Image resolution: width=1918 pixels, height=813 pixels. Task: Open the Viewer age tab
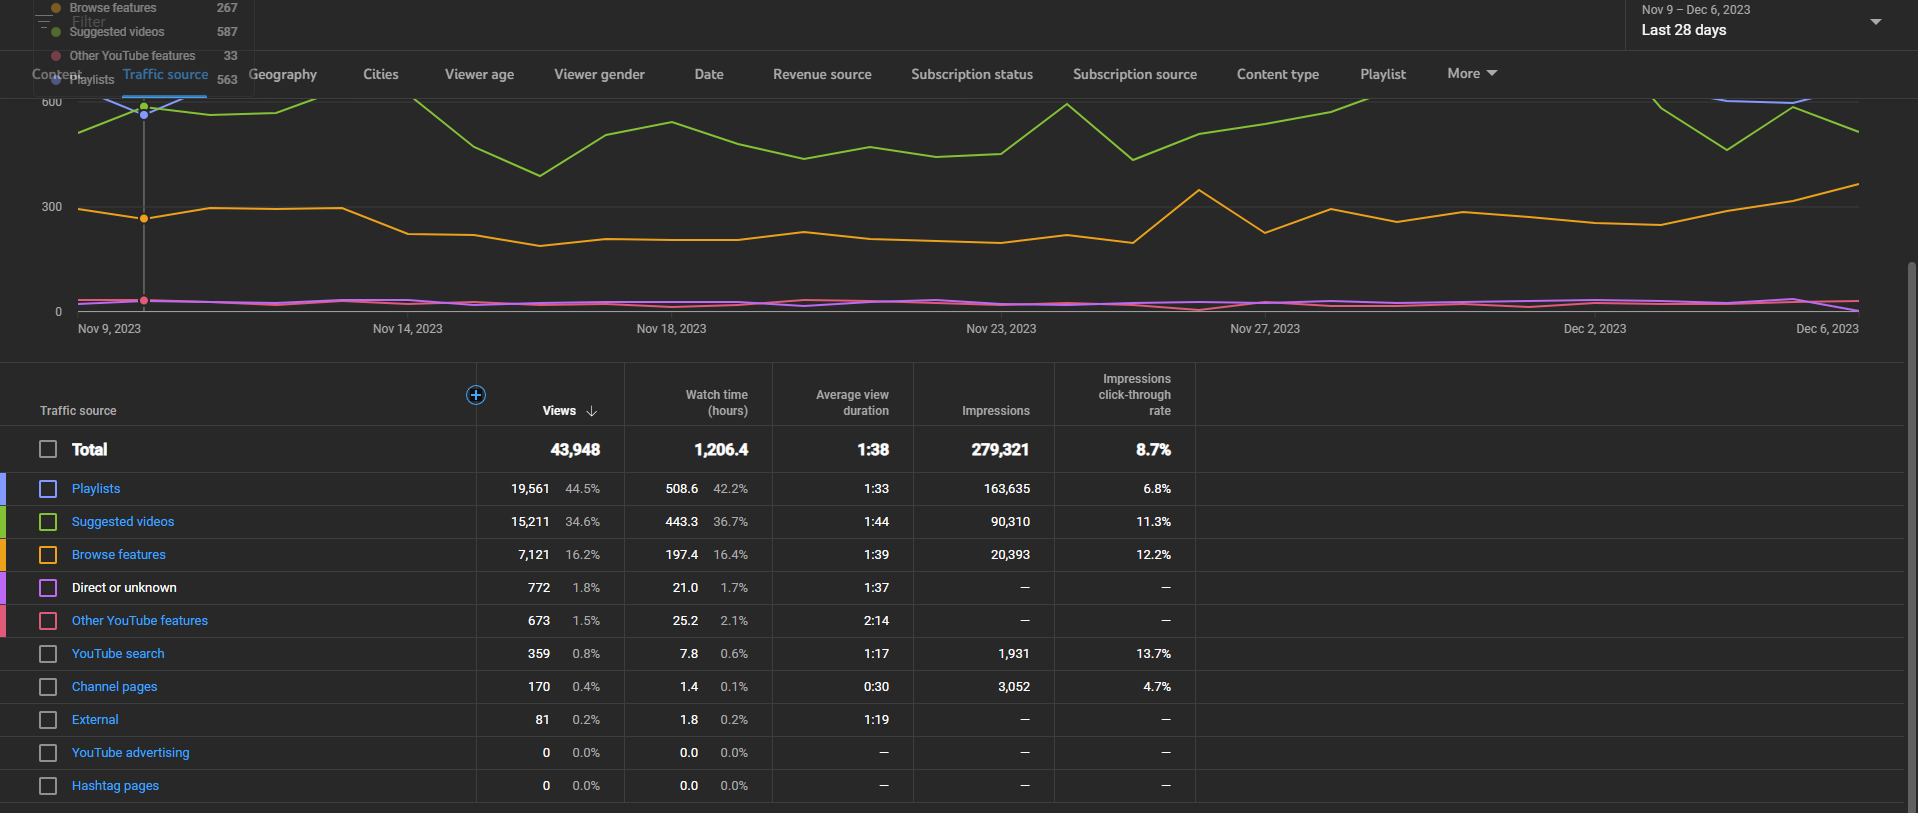(479, 74)
